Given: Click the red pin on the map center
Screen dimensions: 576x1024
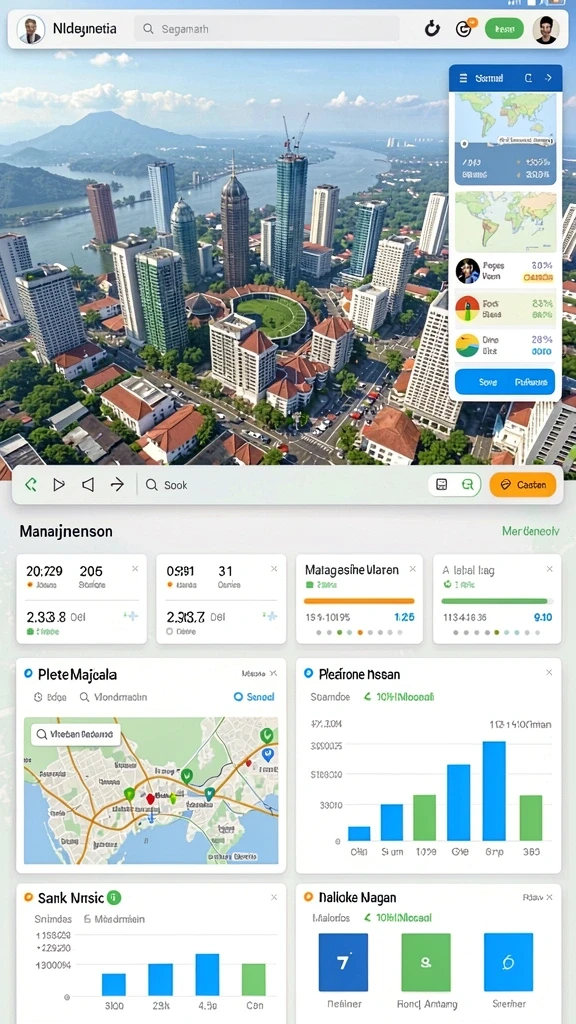Looking at the screenshot, I should click(150, 798).
